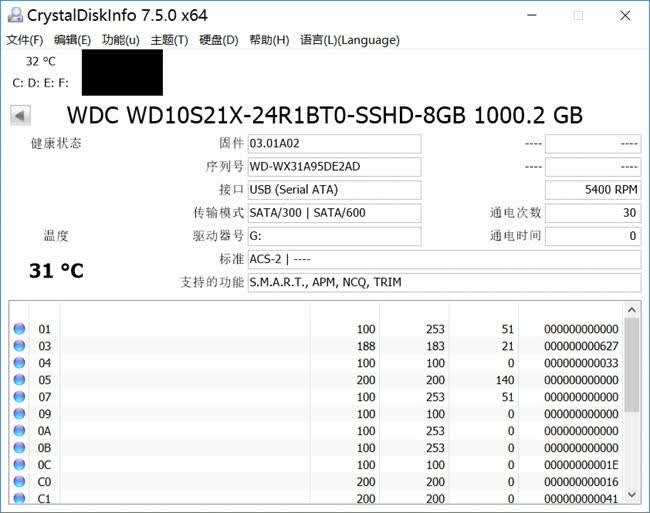Go to previous disk with left arrow
Viewport: 650px width, 513px height.
click(x=20, y=116)
